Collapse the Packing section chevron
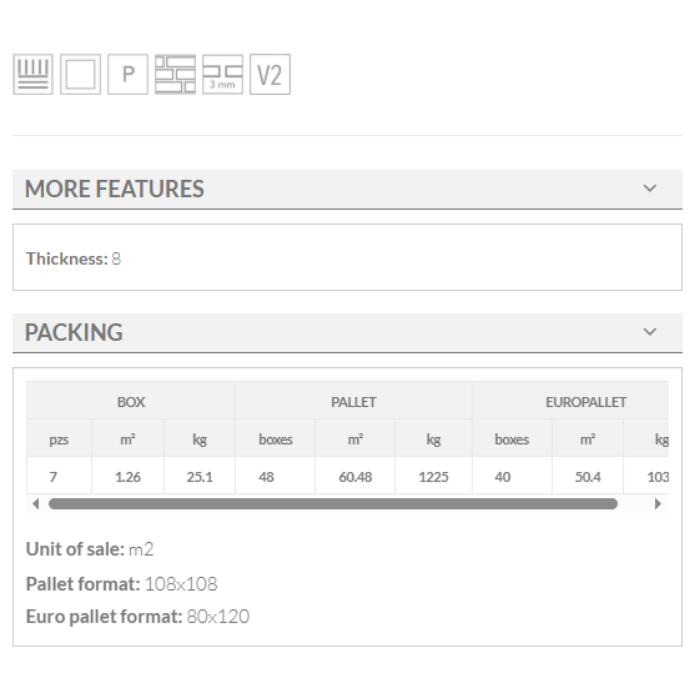The width and height of the screenshot is (700, 700). [651, 332]
